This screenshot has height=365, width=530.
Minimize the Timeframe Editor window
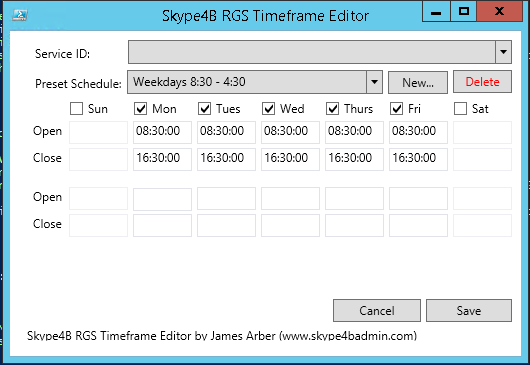click(436, 11)
